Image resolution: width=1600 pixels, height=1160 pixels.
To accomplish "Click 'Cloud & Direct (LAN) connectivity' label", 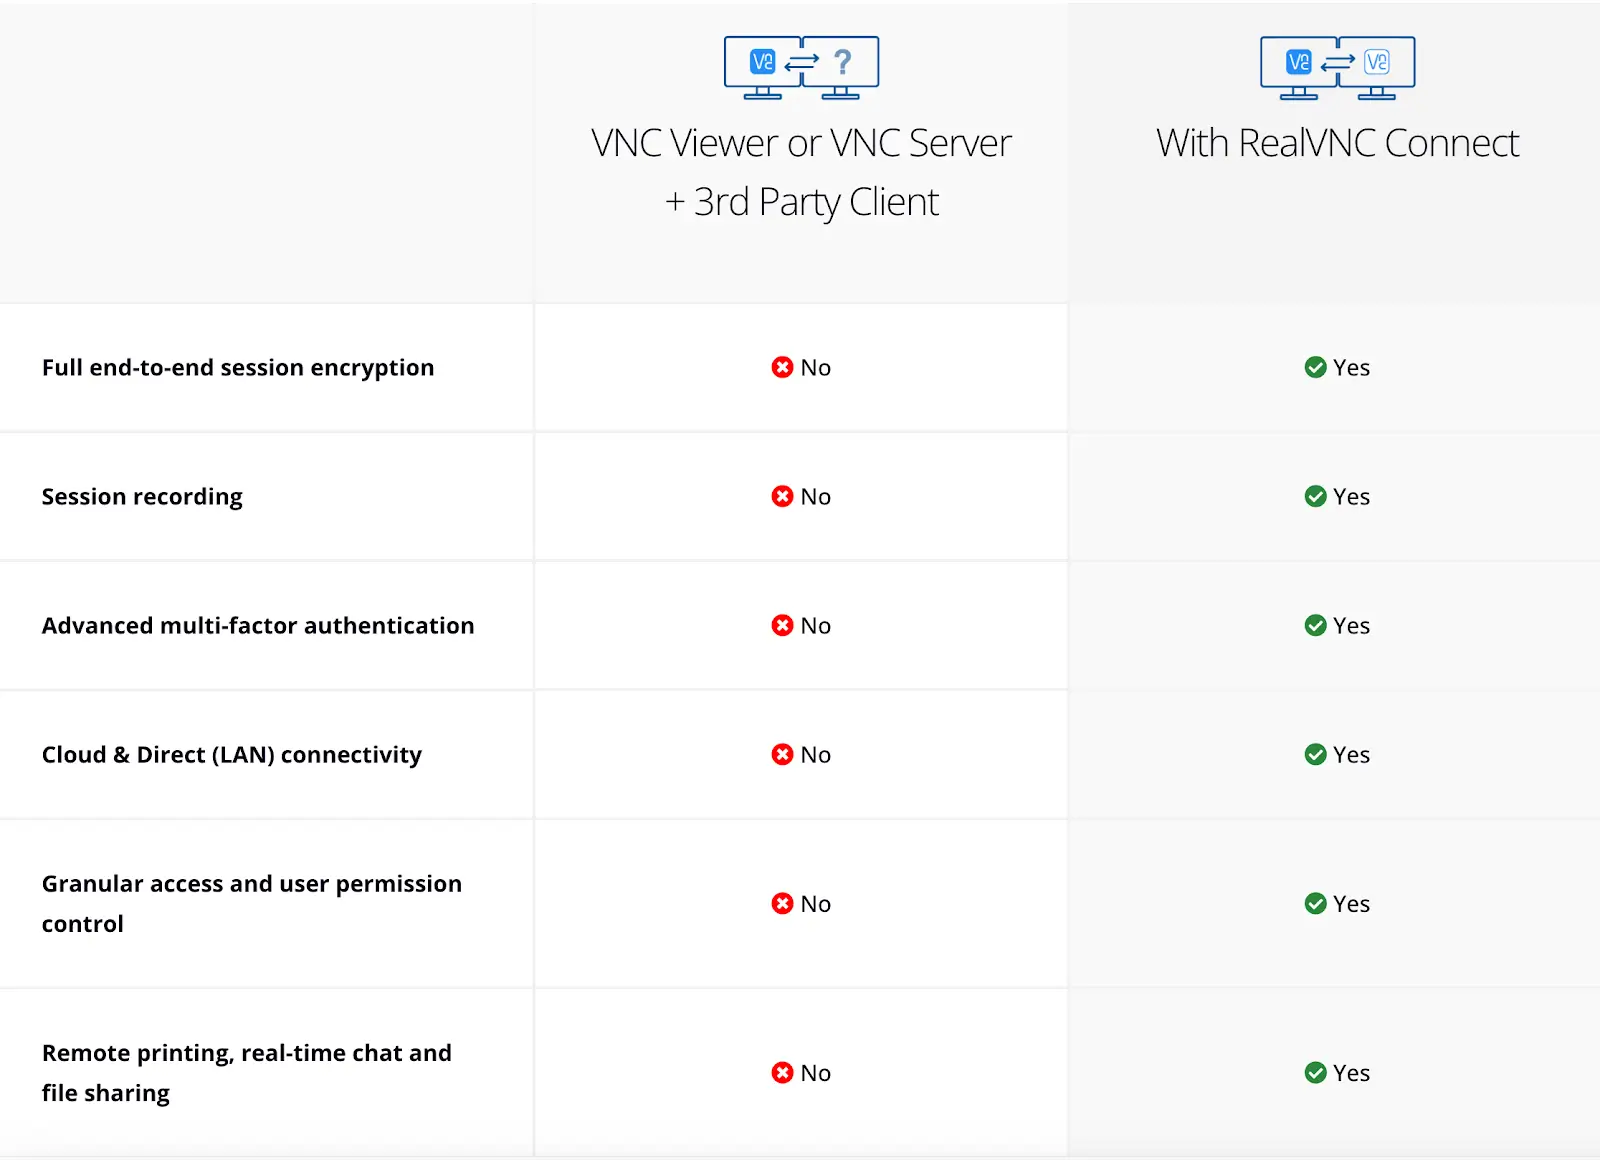I will [x=232, y=755].
